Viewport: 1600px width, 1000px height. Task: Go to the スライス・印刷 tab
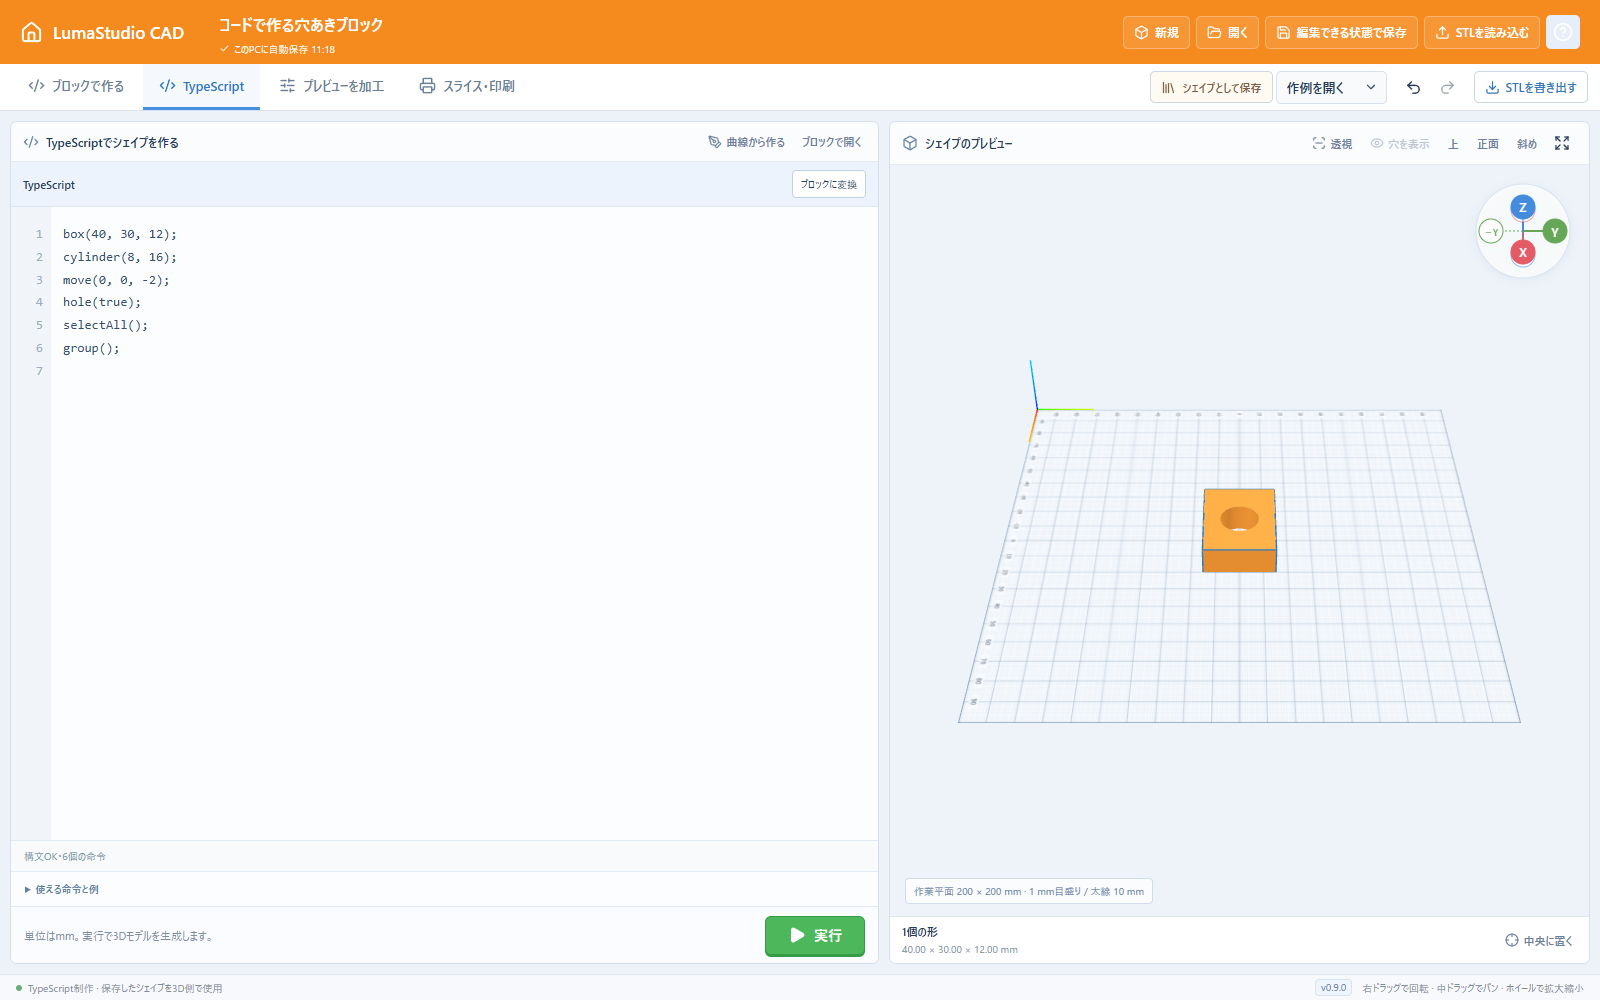[467, 87]
